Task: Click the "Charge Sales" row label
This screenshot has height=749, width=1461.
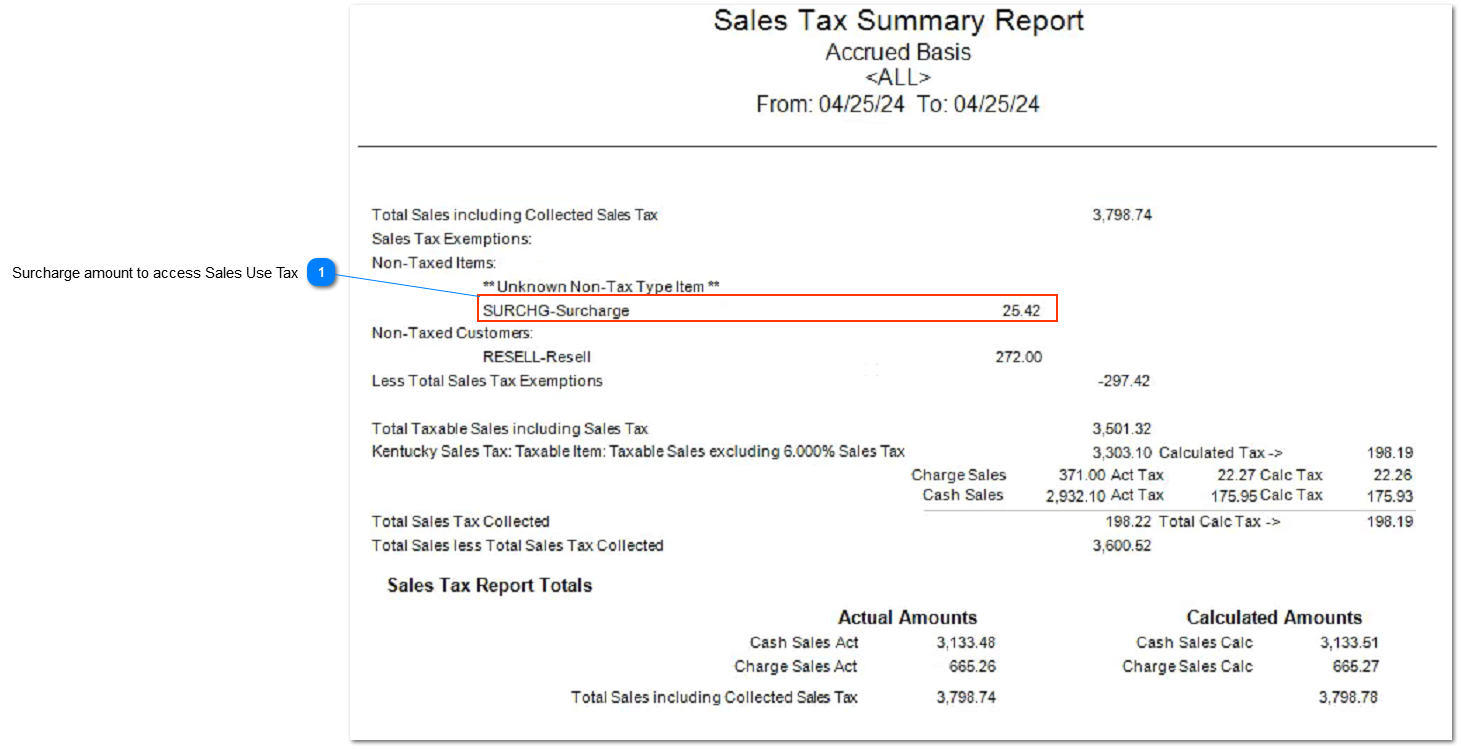Action: pos(959,475)
